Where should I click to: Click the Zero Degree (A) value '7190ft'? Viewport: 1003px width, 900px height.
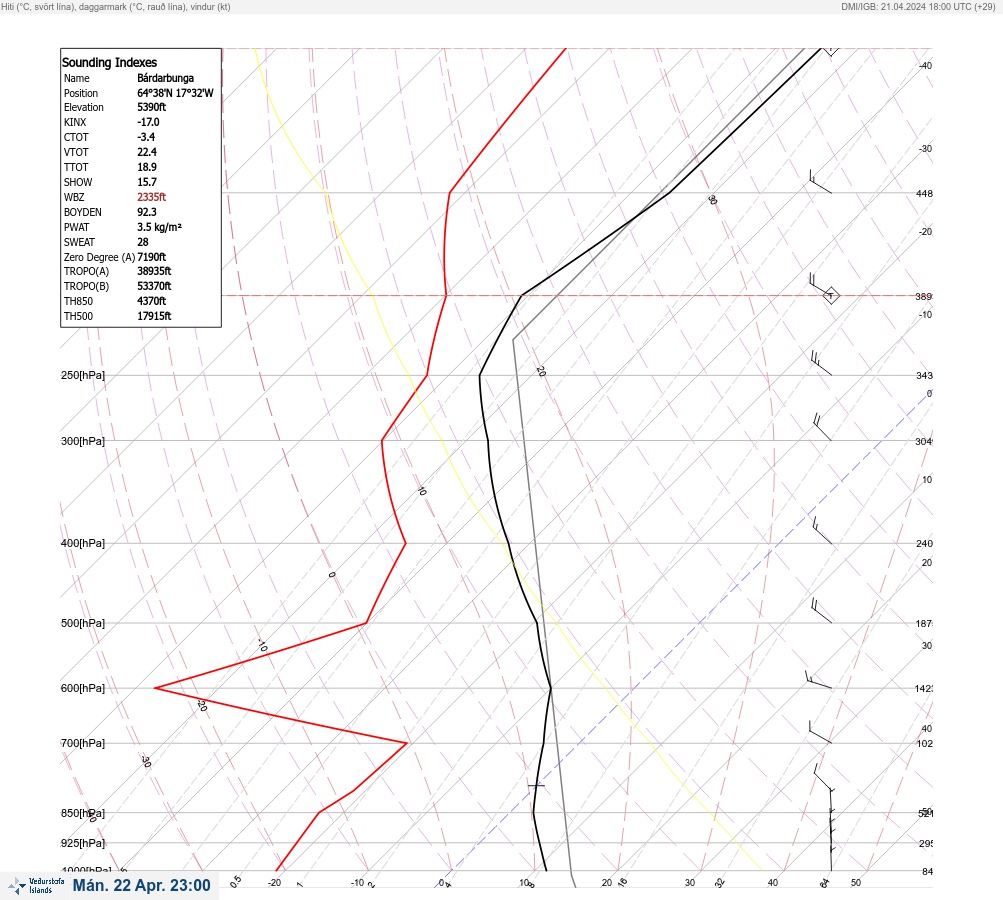coord(152,257)
